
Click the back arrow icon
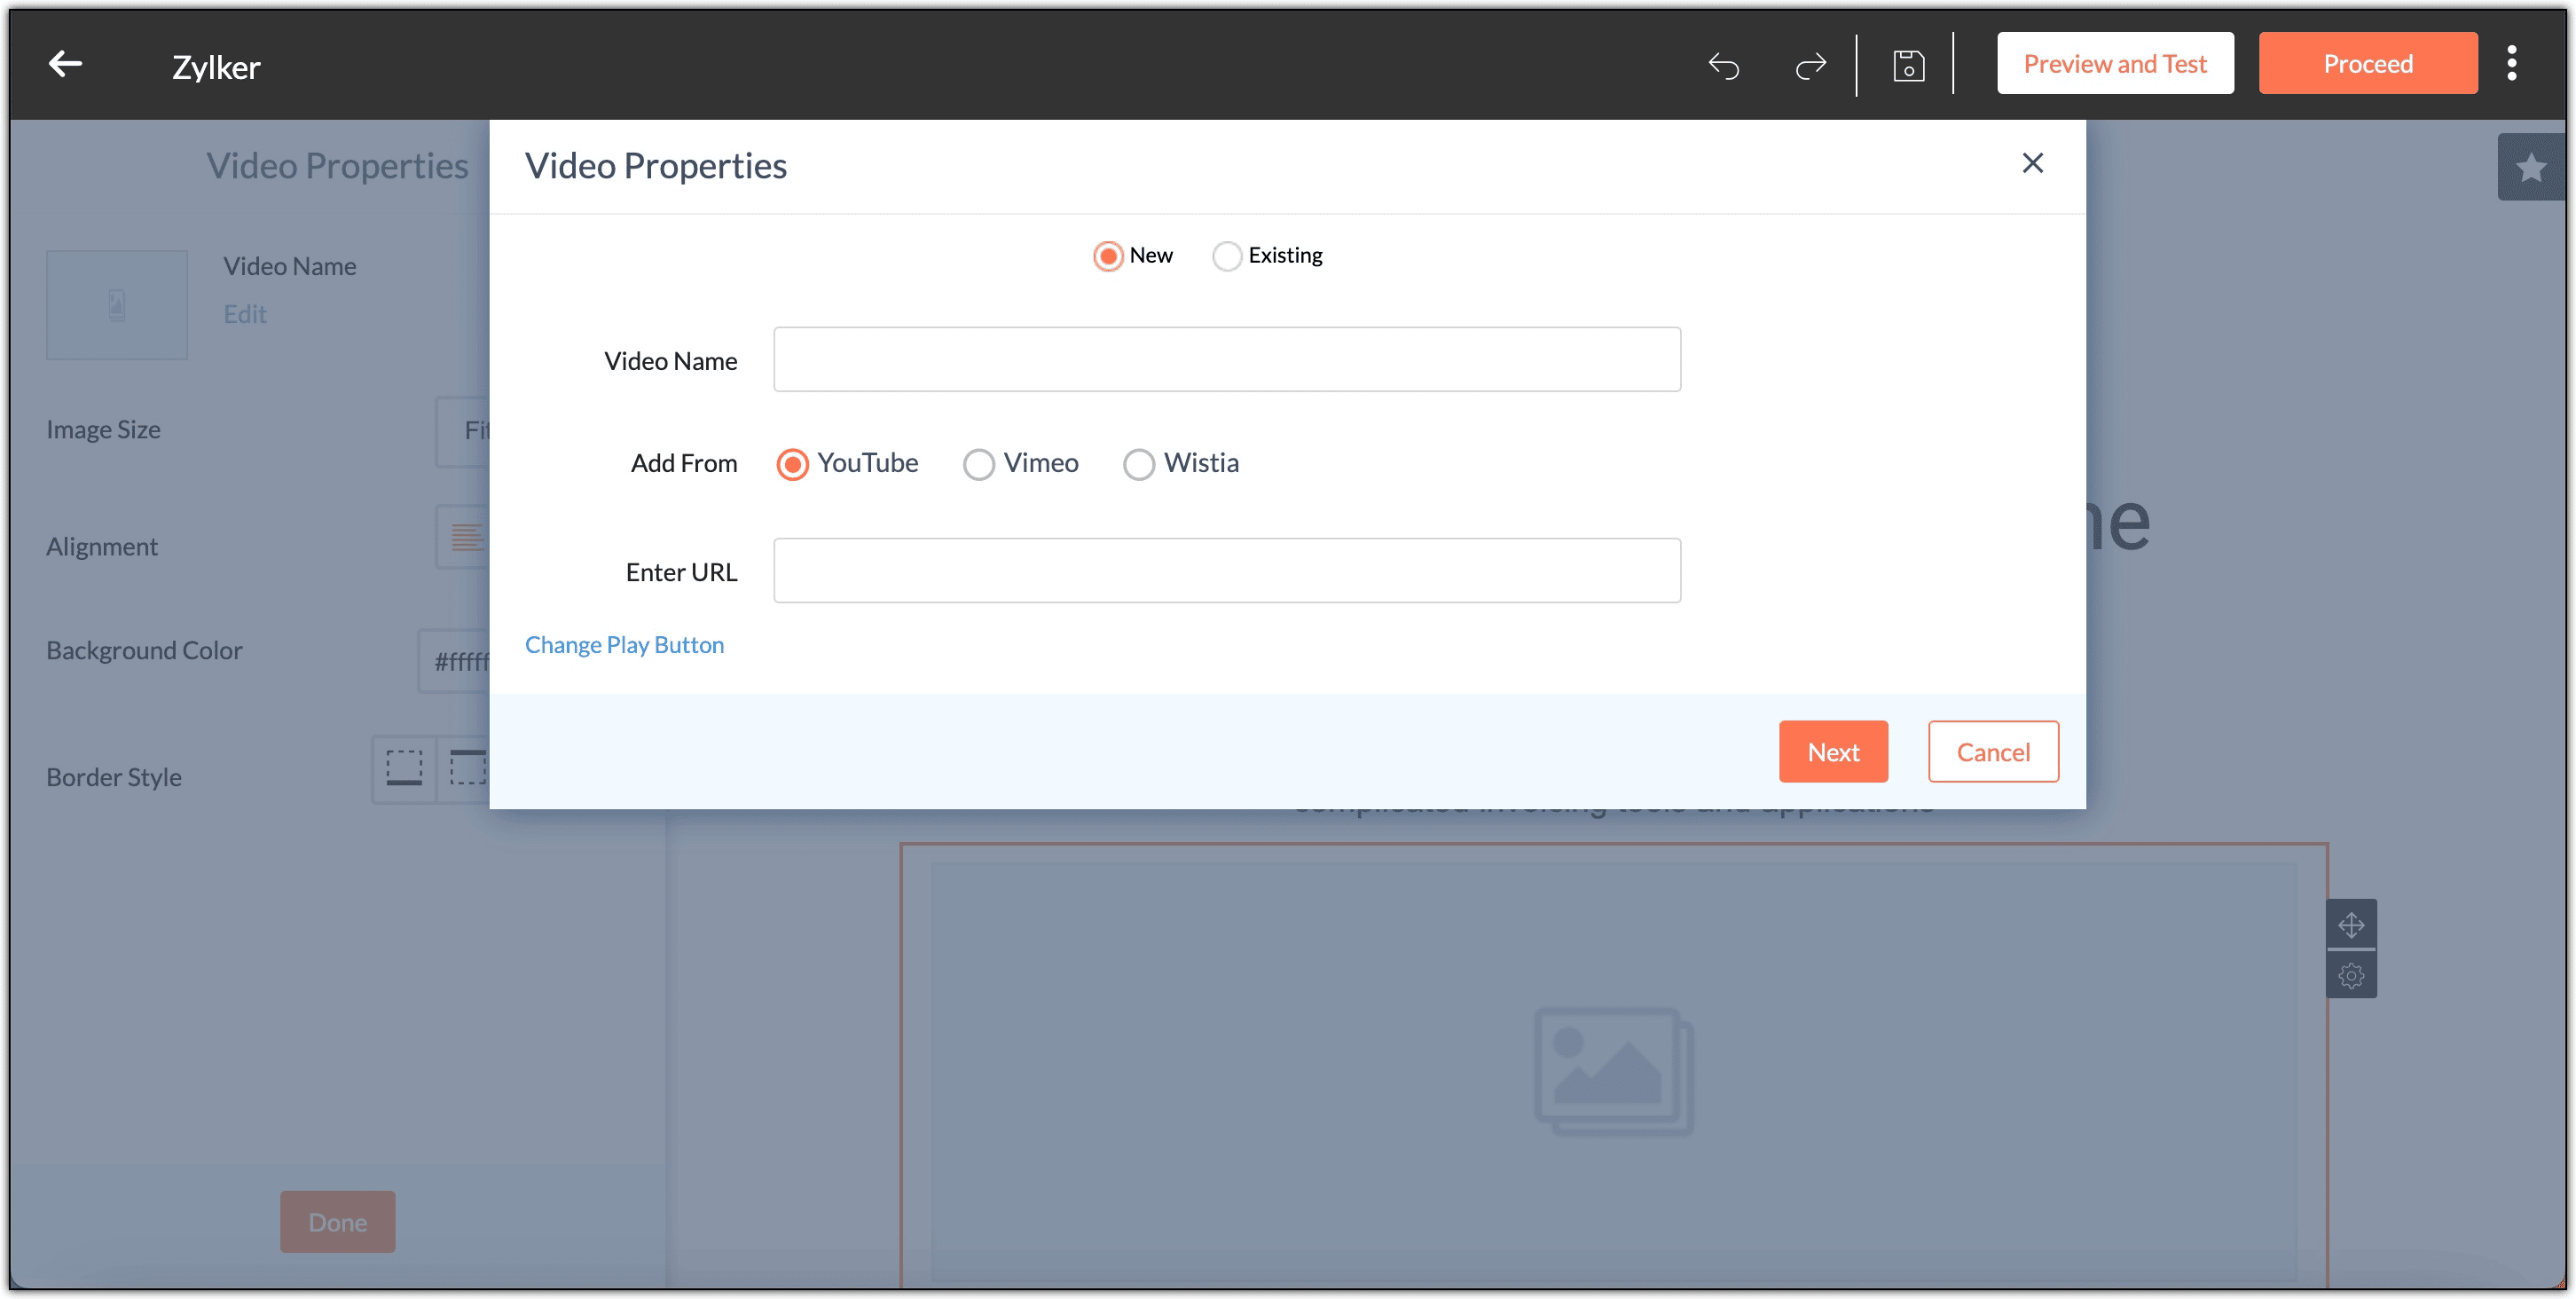click(x=65, y=65)
